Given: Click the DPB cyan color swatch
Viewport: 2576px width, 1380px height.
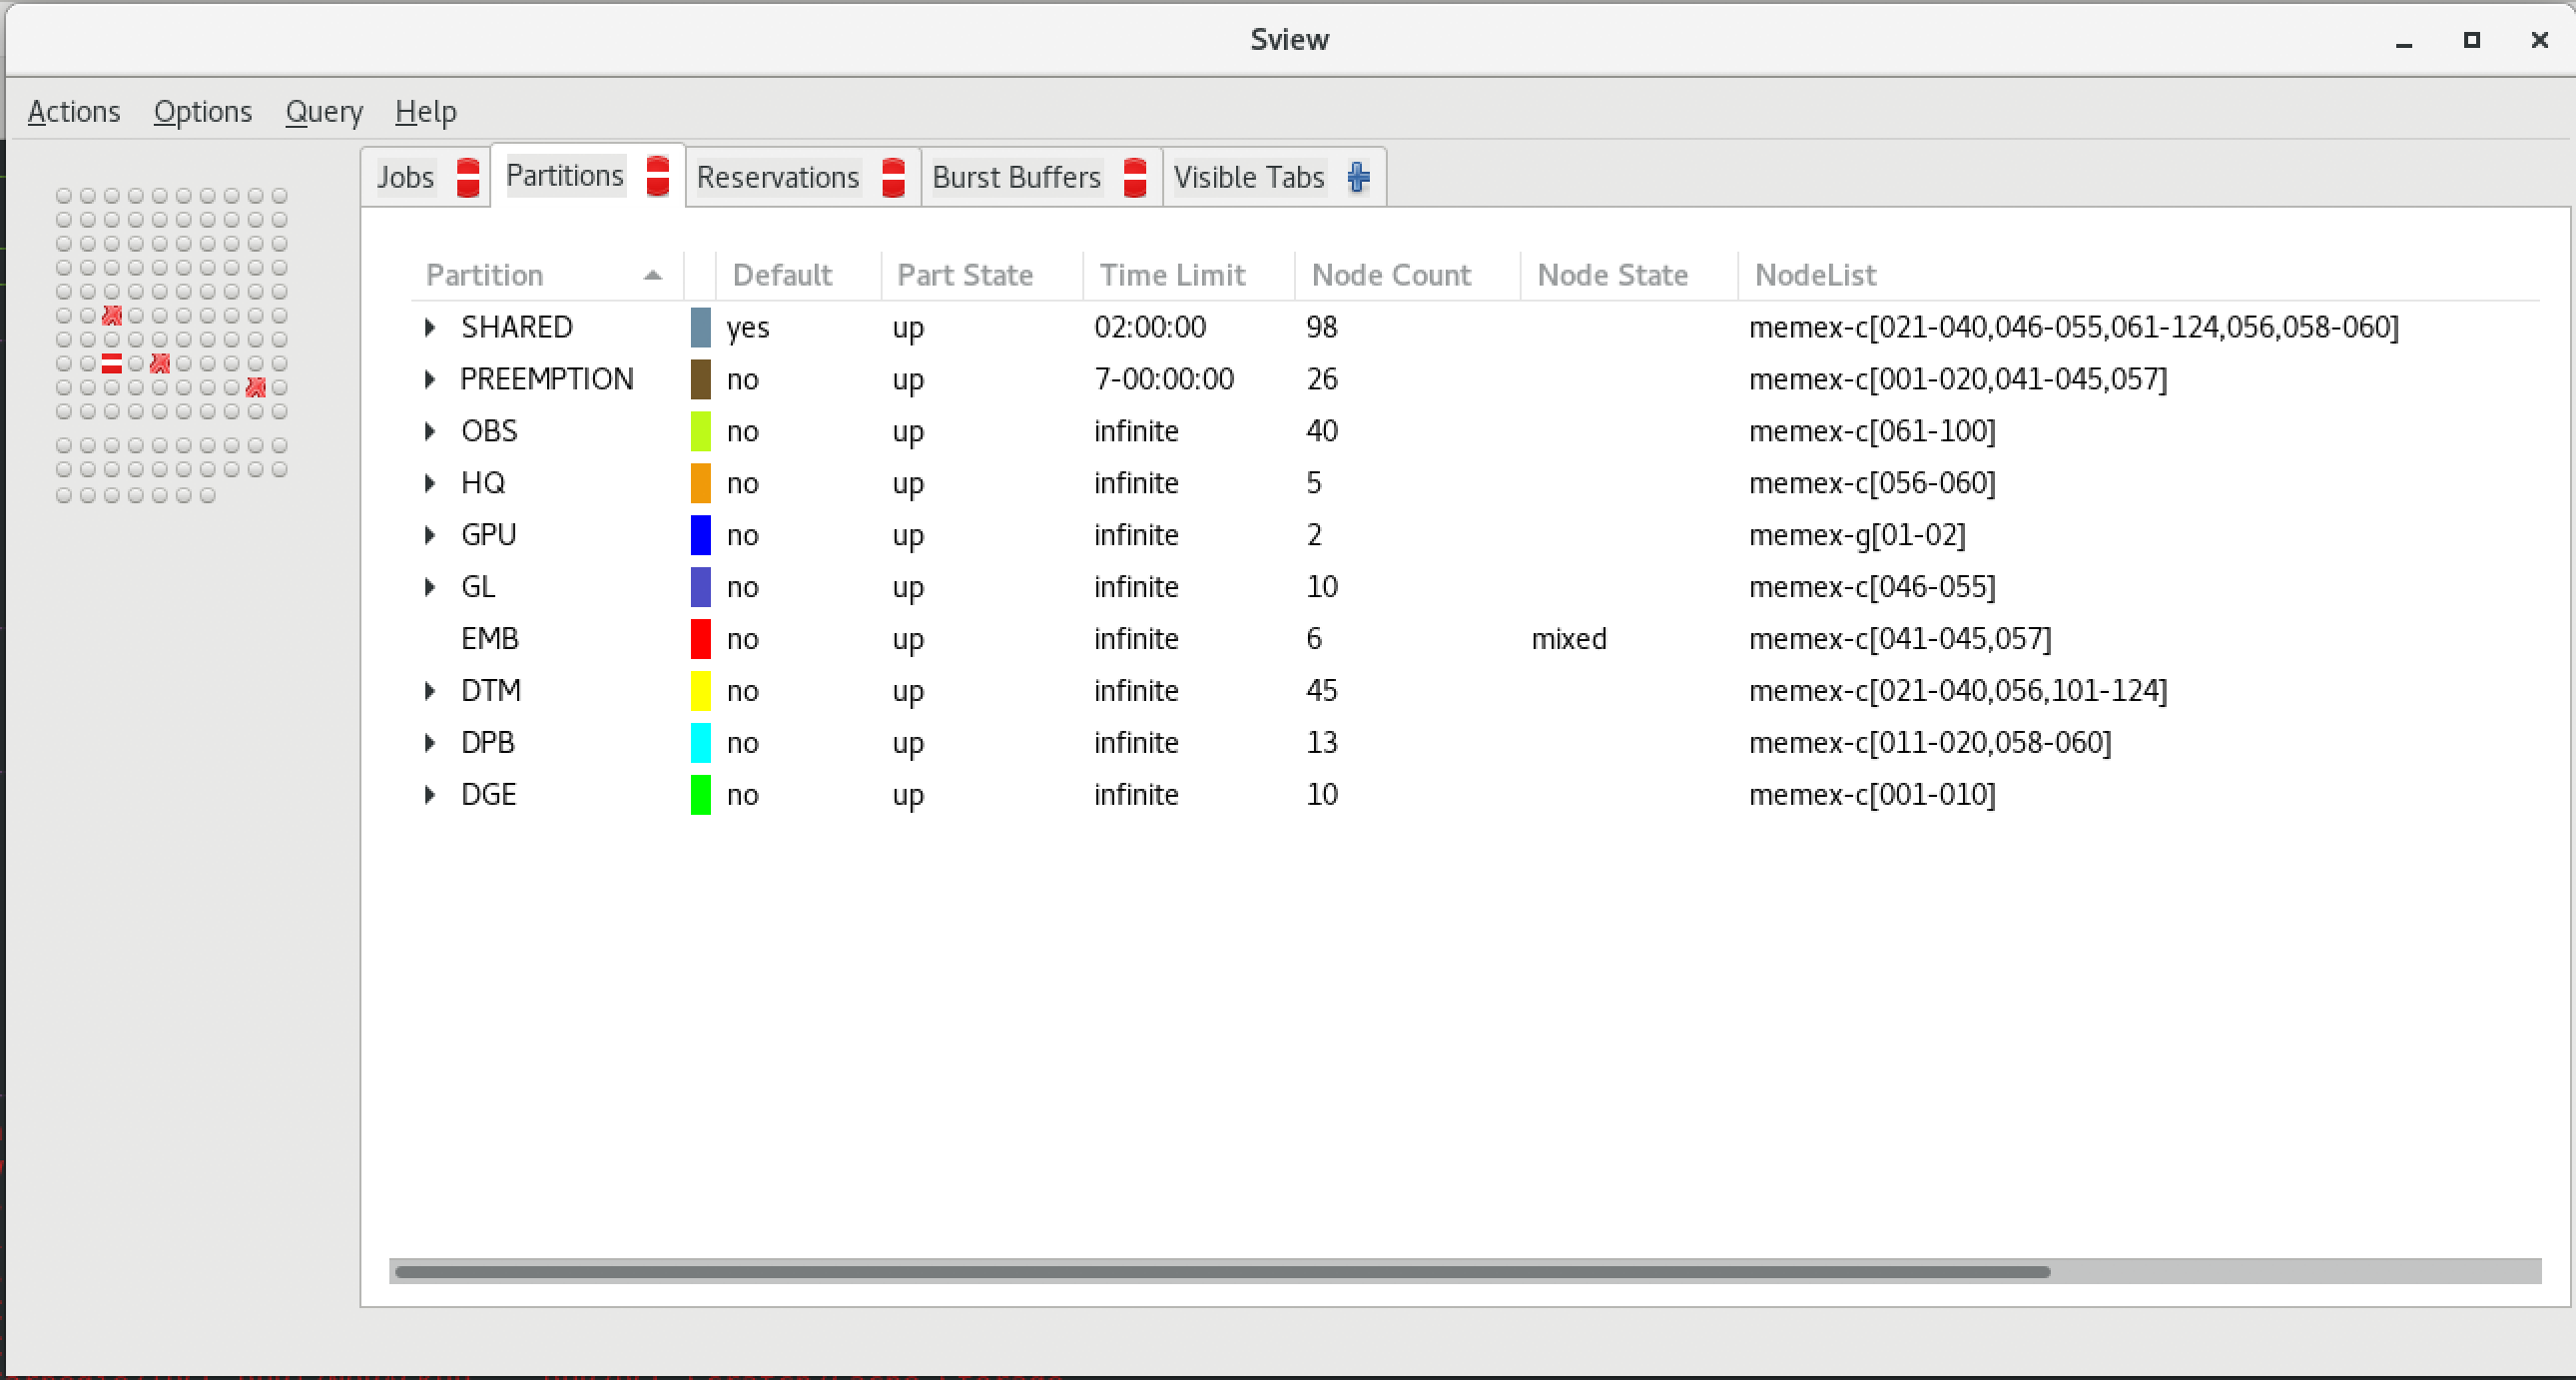Looking at the screenshot, I should pyautogui.click(x=701, y=743).
